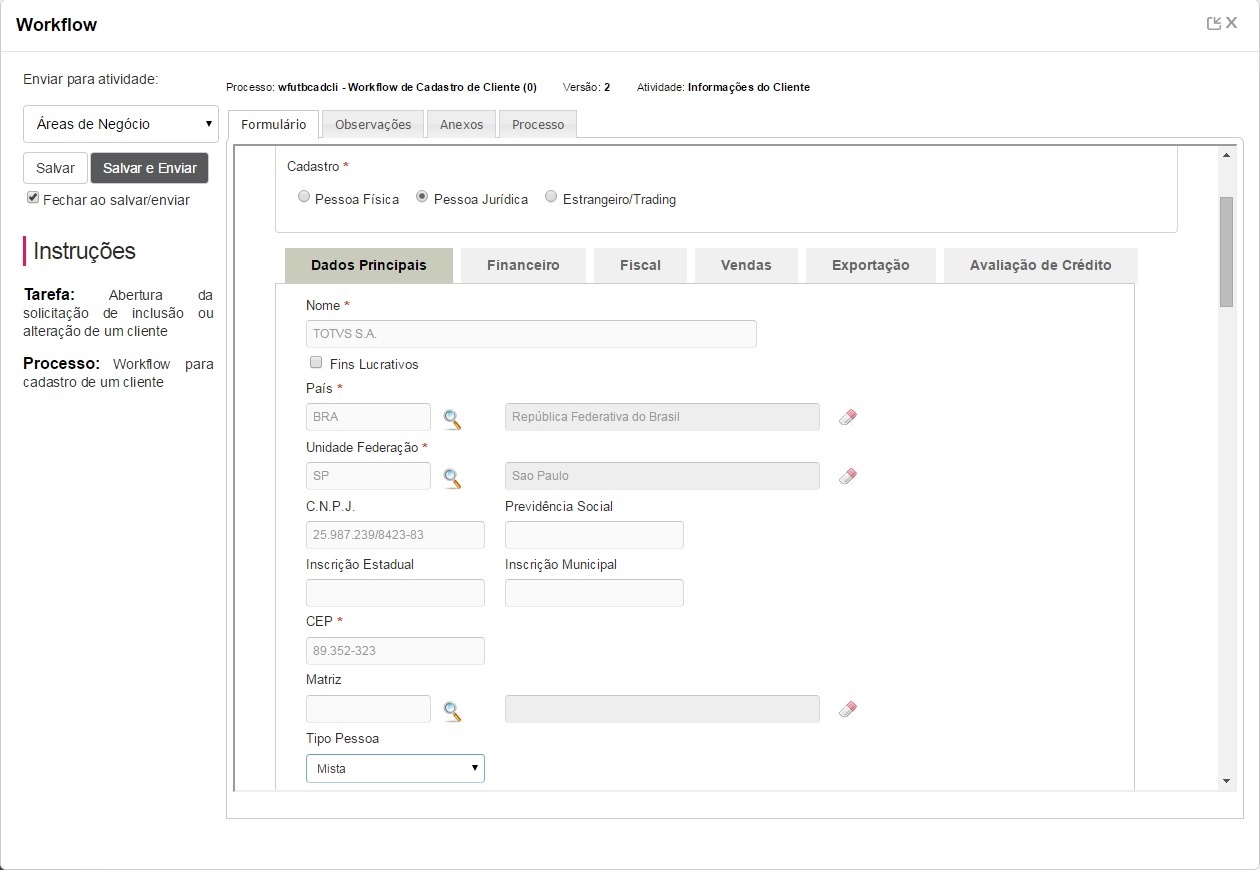Select the Pessoa Física radio option
The image size is (1260, 870).
pos(304,198)
